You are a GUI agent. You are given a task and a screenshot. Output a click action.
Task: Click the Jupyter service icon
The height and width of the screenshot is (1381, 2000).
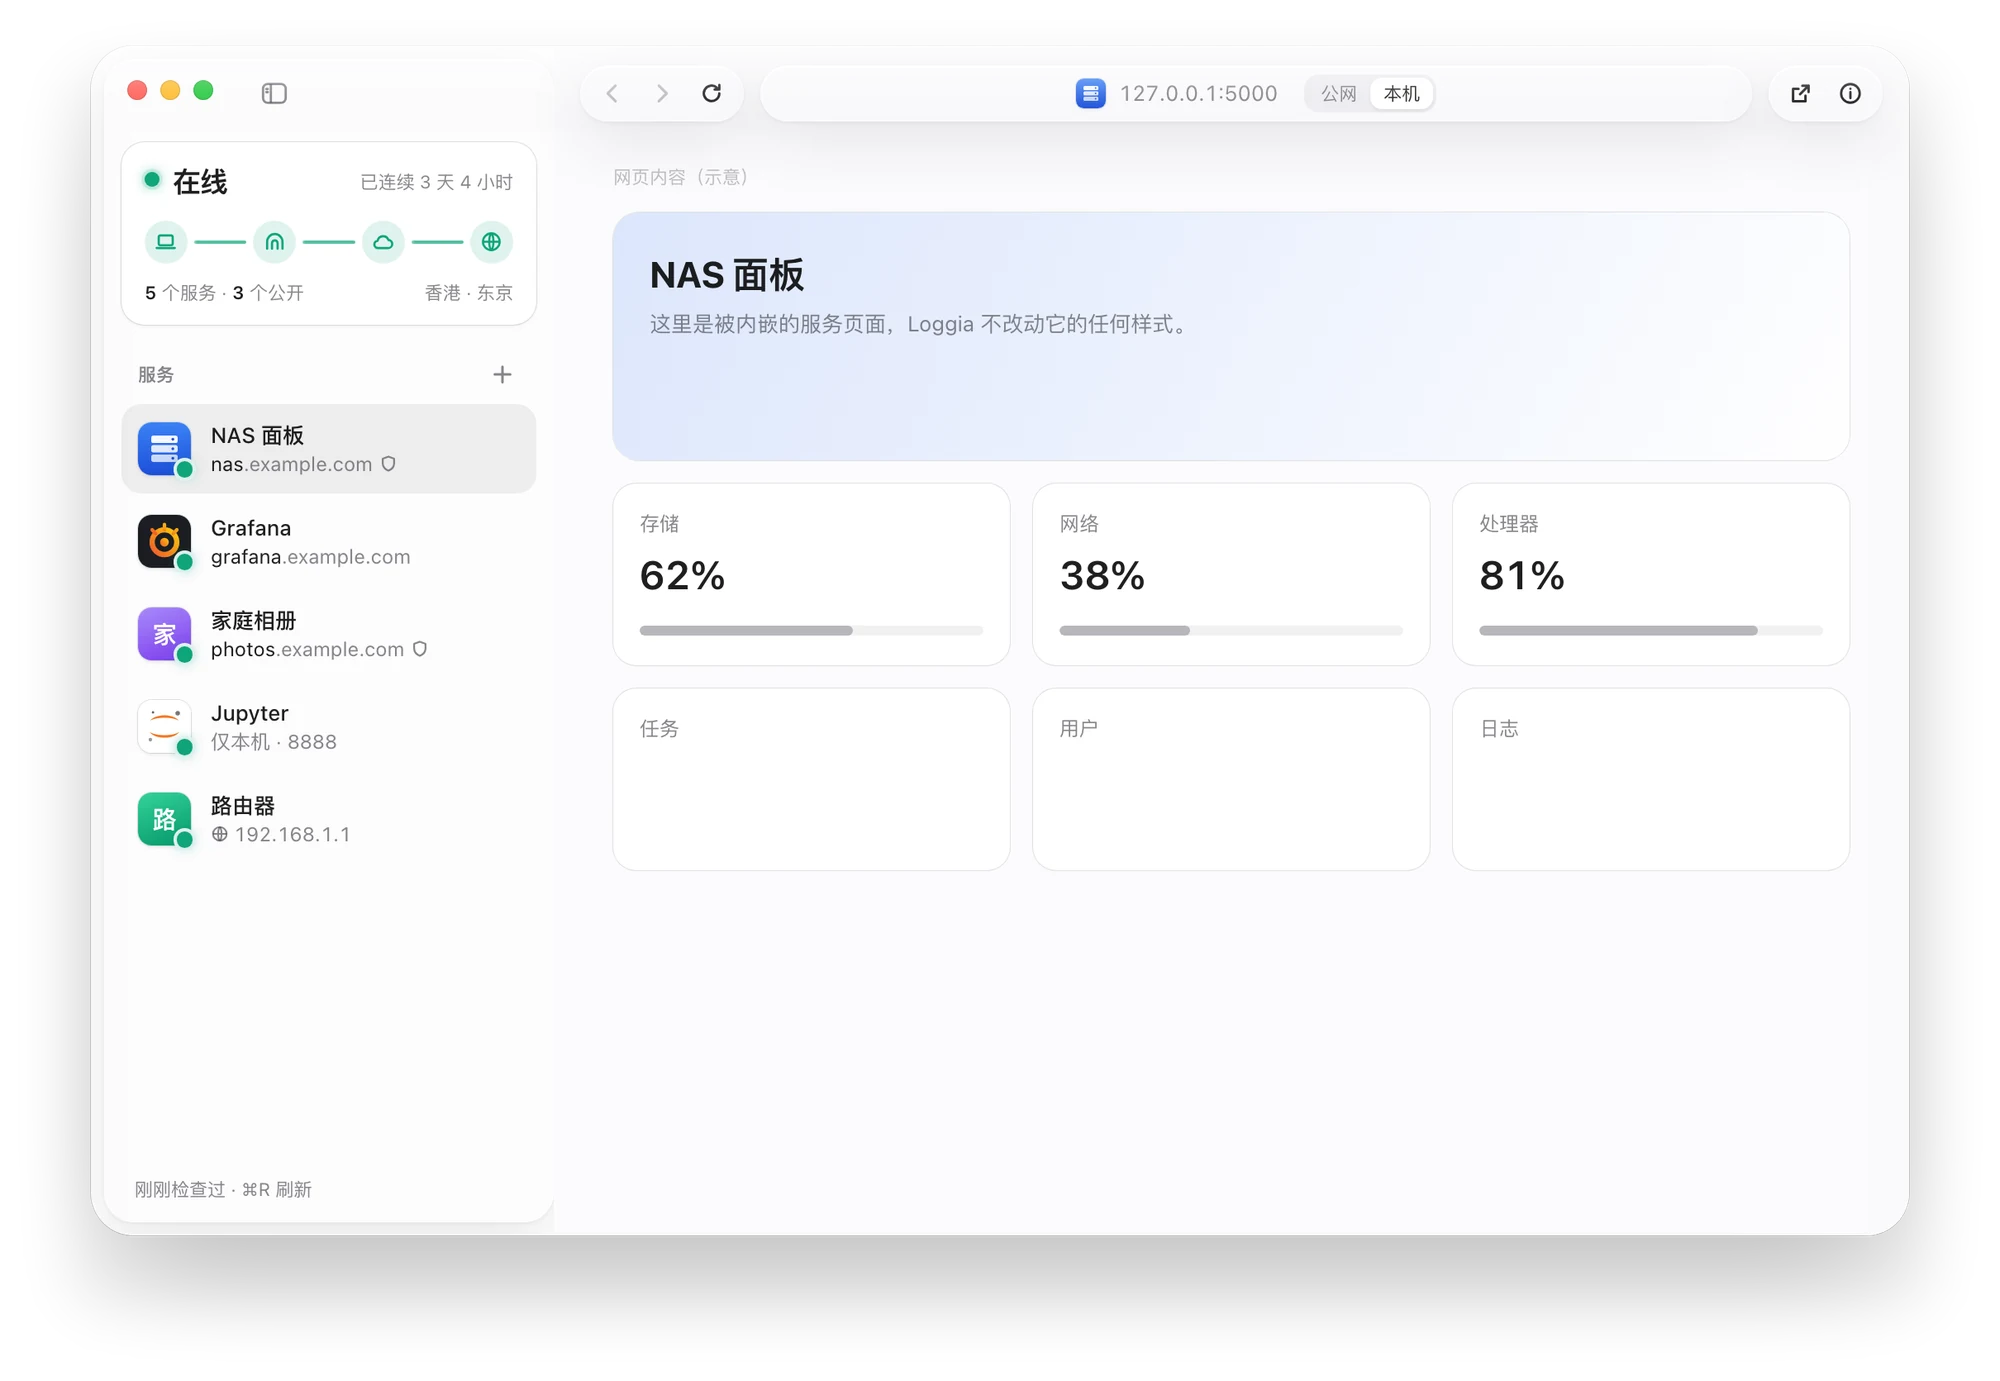[164, 727]
